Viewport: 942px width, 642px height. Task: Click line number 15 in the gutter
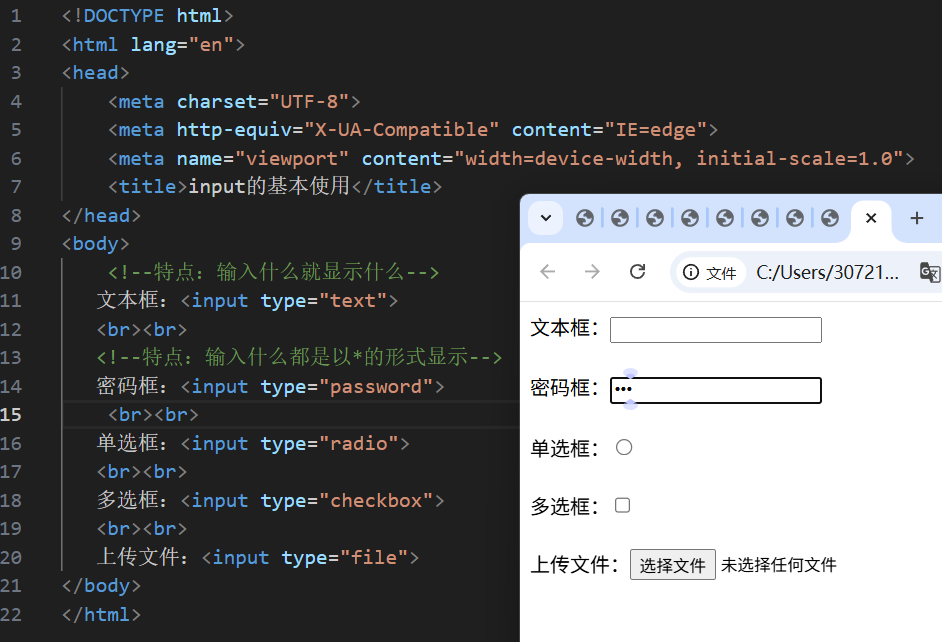point(11,414)
